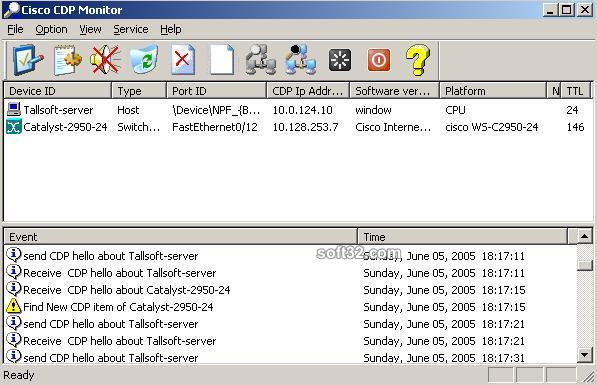Click the host computer icon beside Tallsoft-server
The height and width of the screenshot is (385, 597).
point(14,109)
